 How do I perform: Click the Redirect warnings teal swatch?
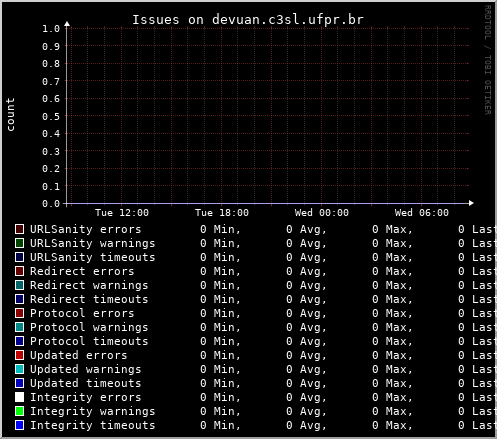tap(19, 285)
